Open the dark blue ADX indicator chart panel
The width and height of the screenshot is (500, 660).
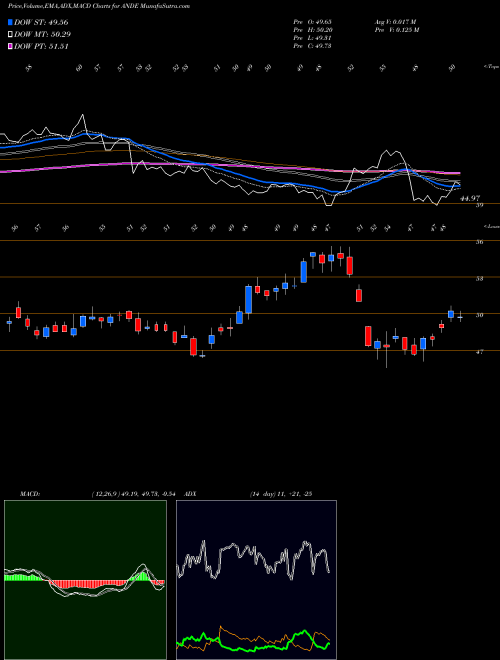click(256, 580)
